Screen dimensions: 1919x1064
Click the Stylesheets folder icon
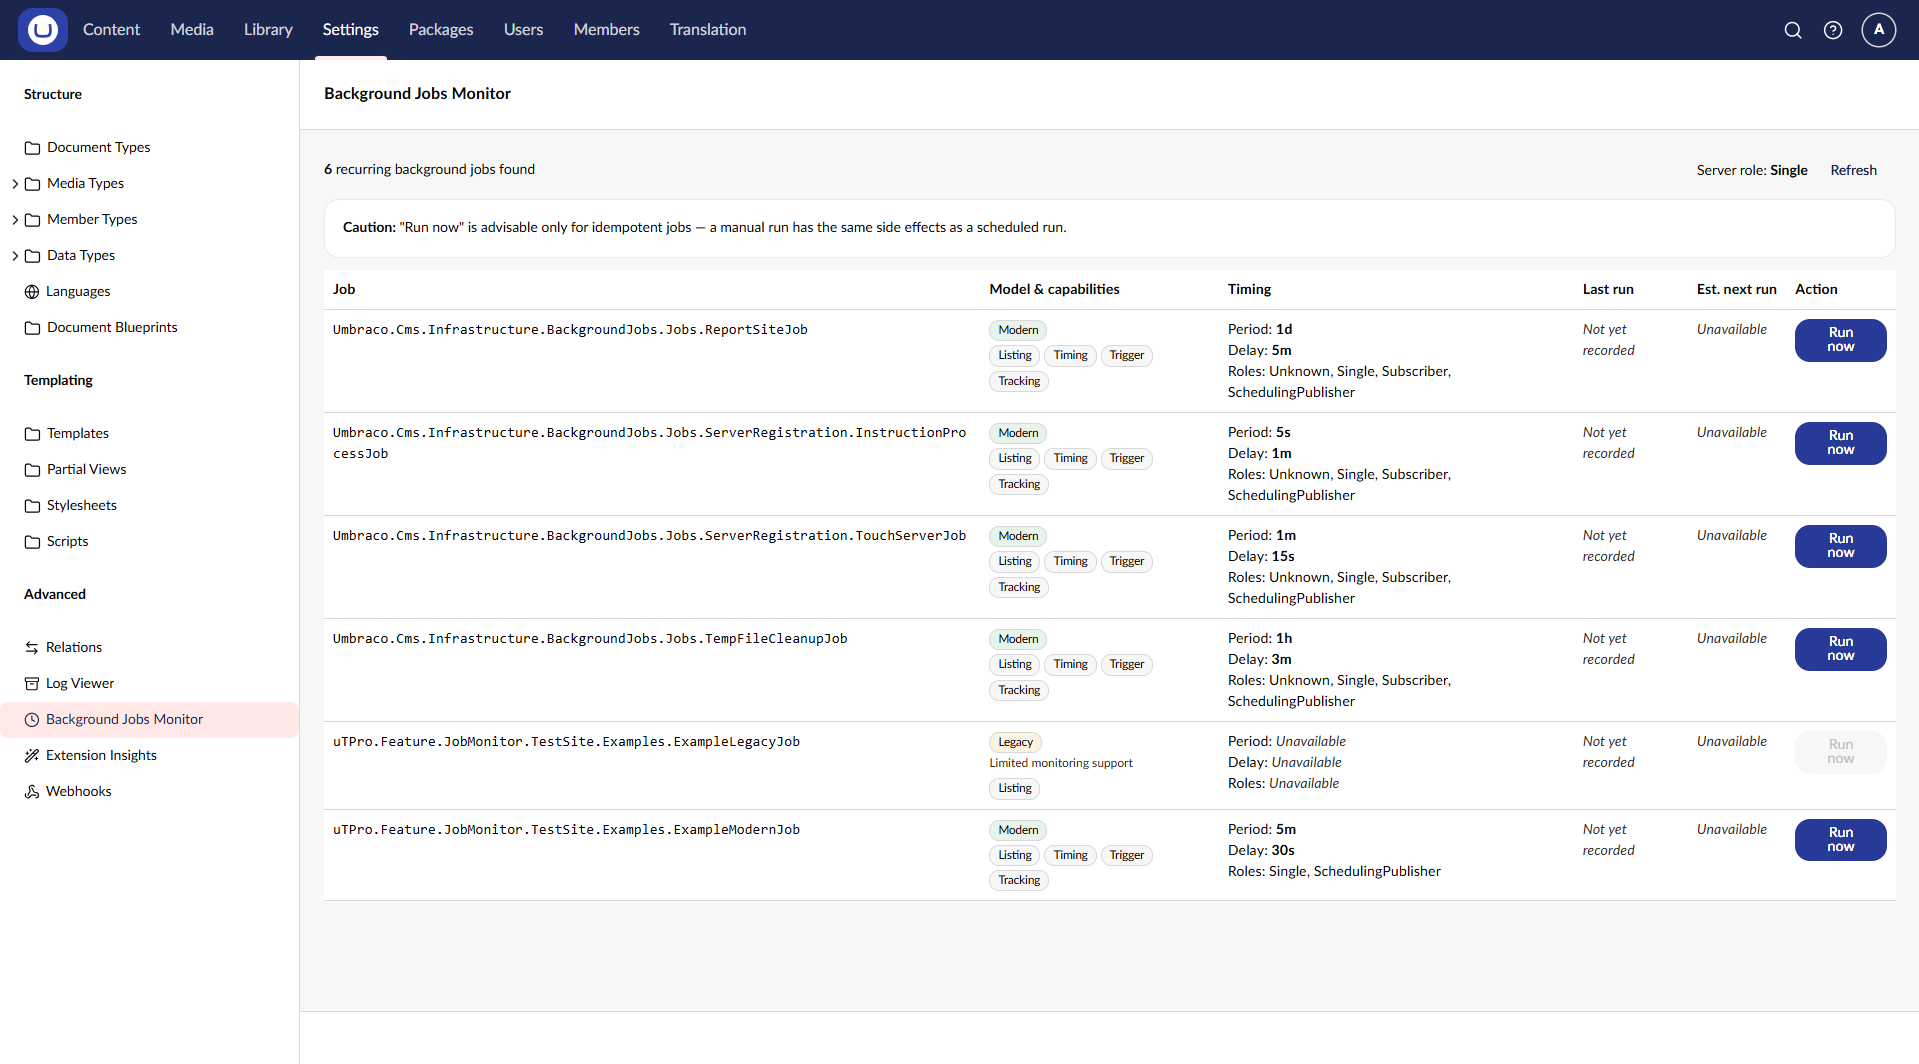tap(32, 506)
